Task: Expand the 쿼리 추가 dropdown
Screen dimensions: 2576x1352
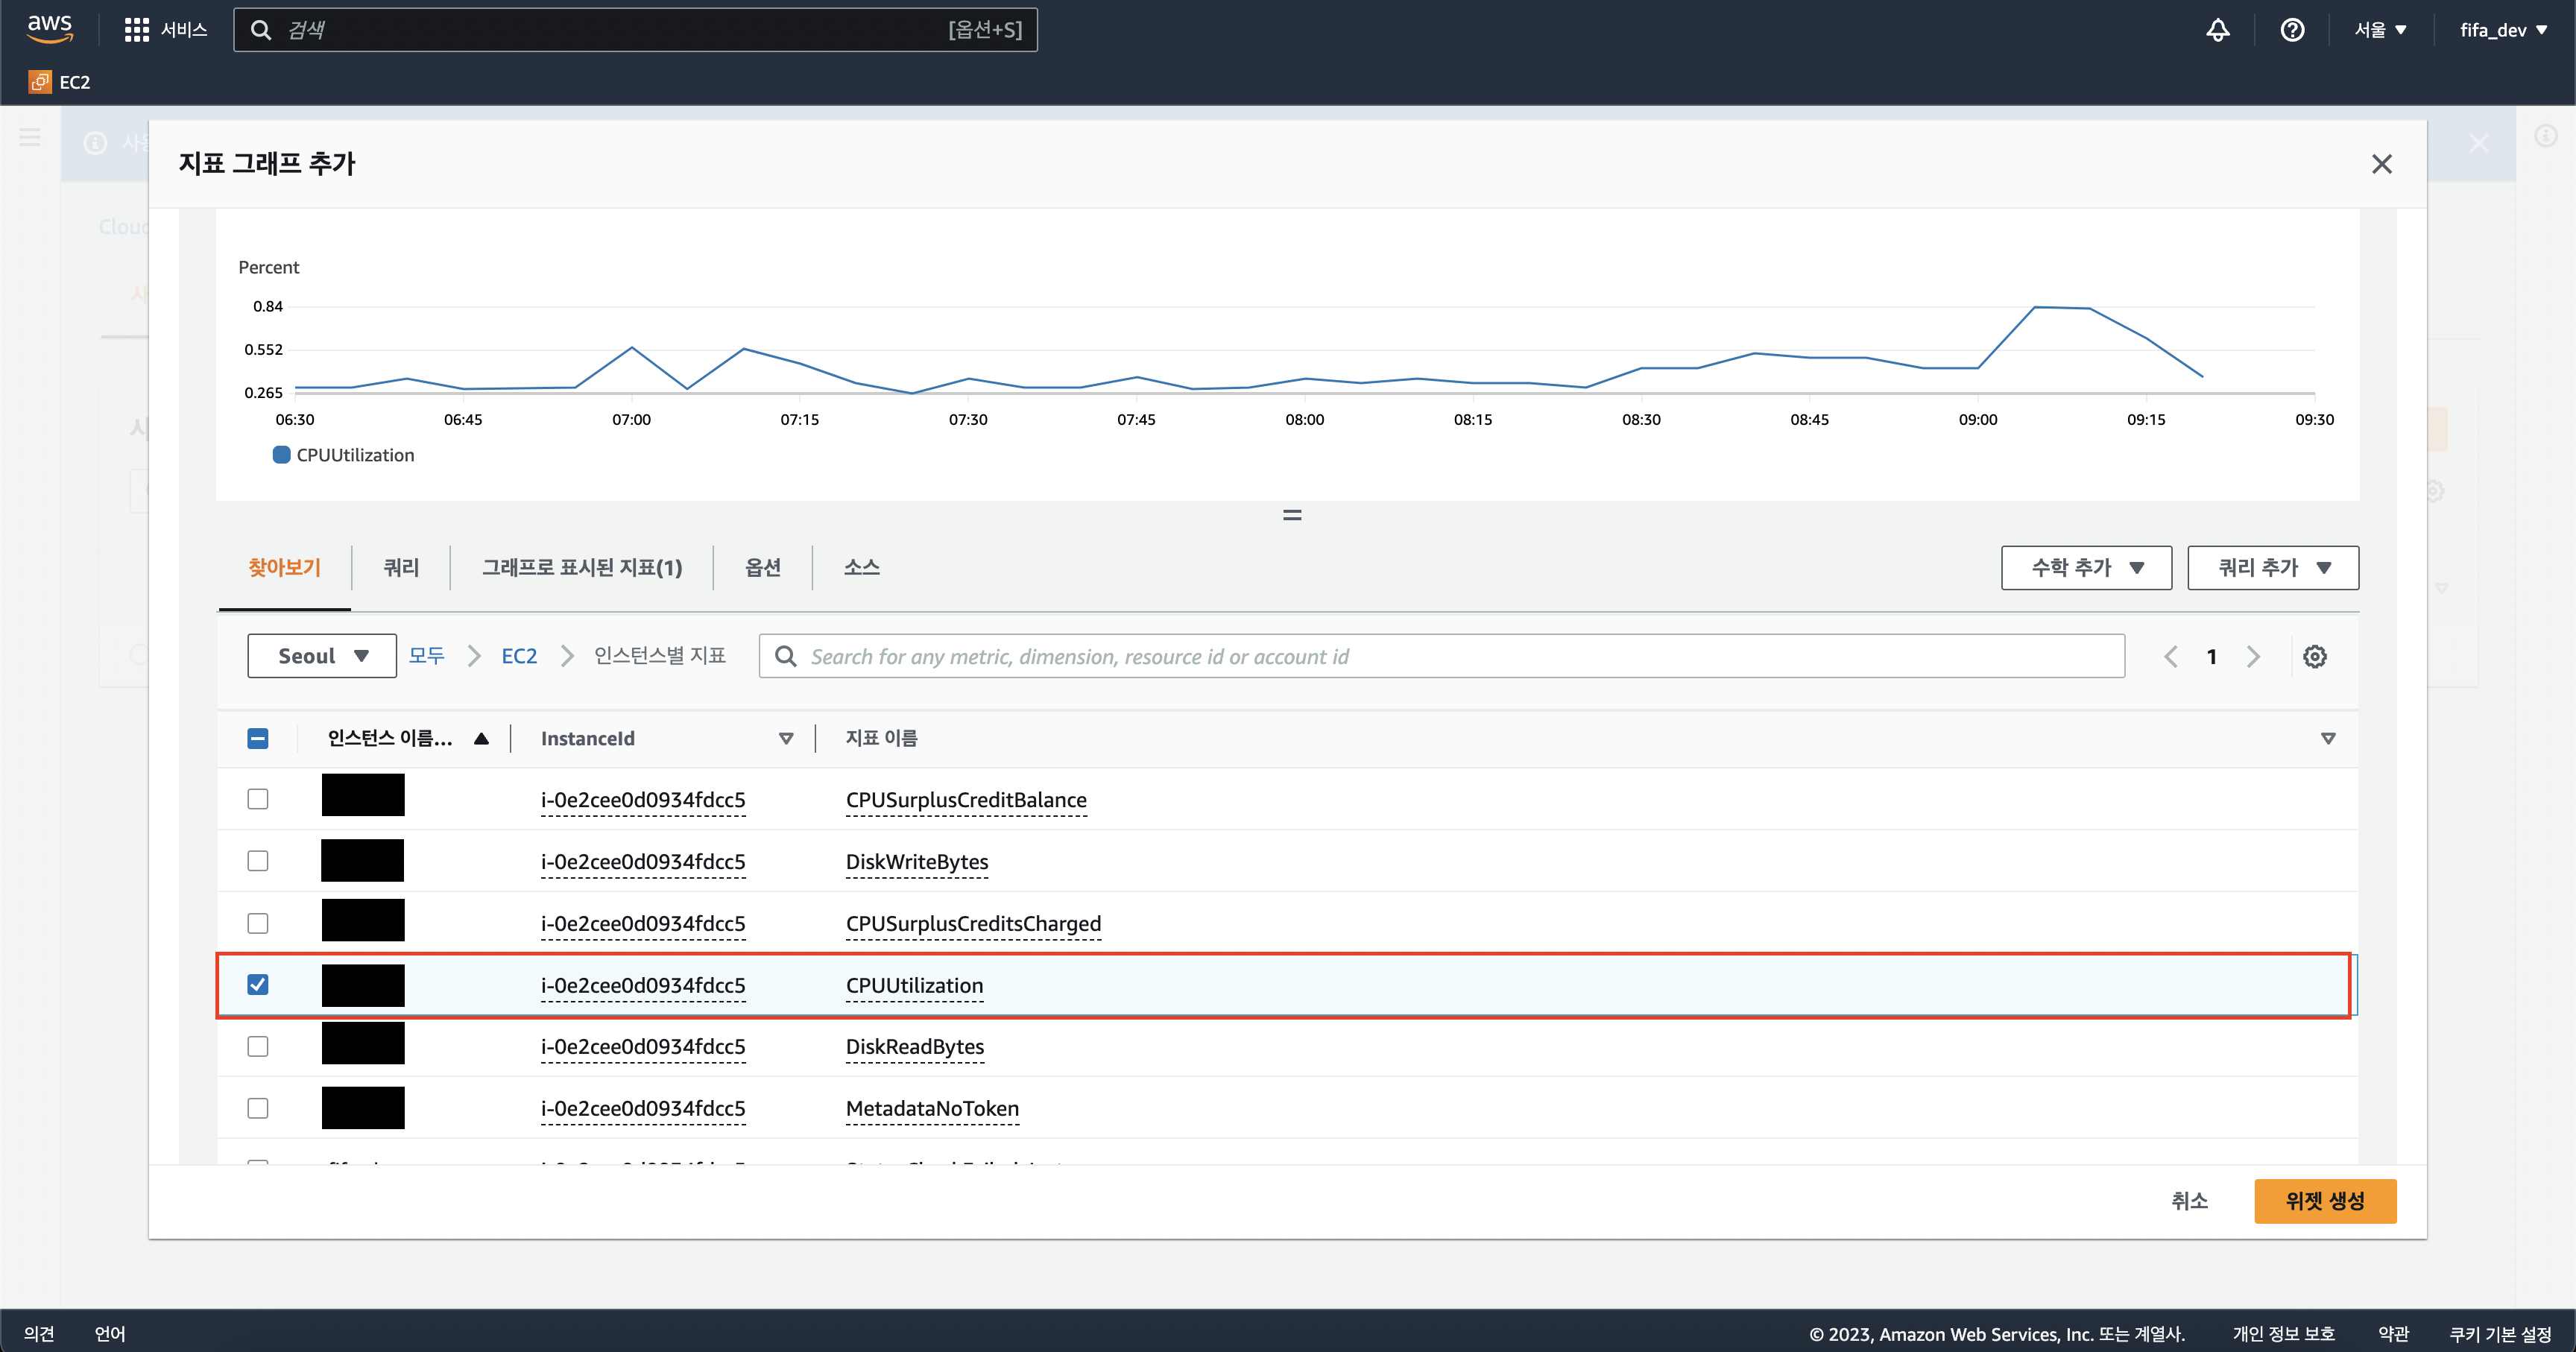Action: click(x=2273, y=567)
